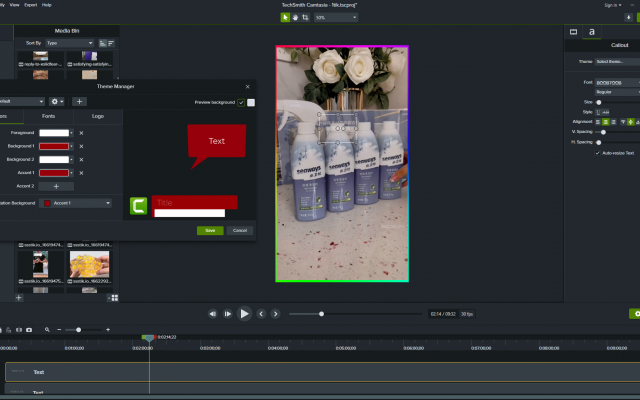Click the download icon at top right
Image resolution: width=640 pixels, height=400 pixels.
pyautogui.click(x=629, y=17)
